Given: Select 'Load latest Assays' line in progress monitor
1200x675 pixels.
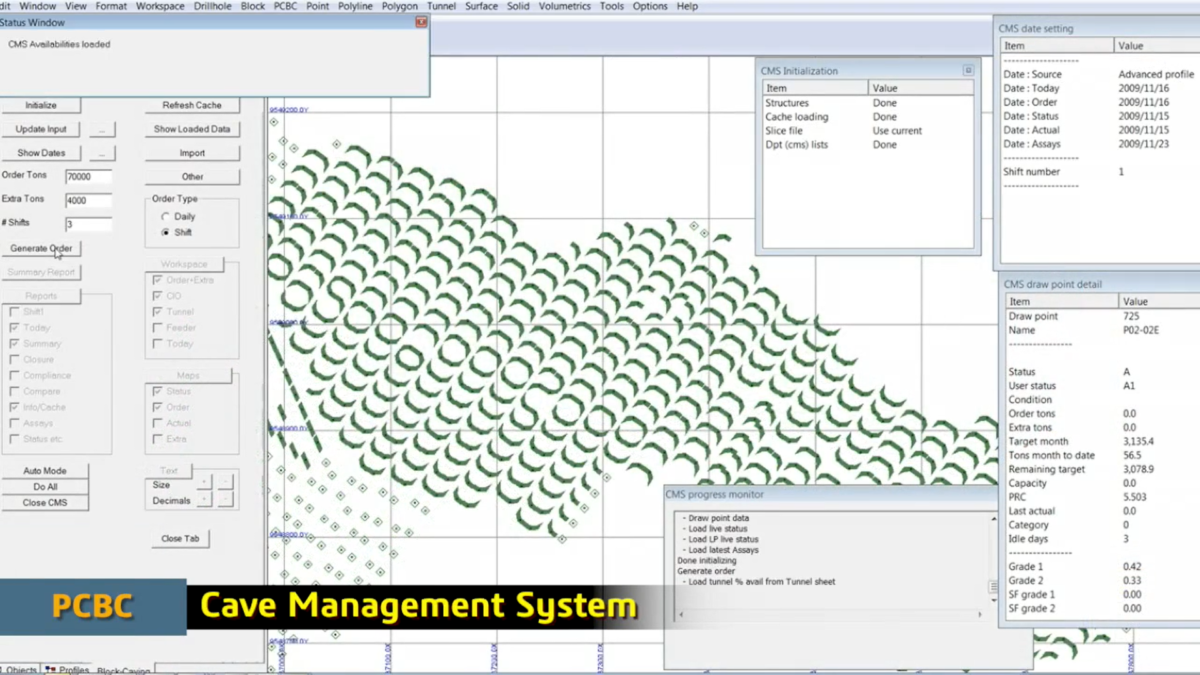Looking at the screenshot, I should [x=724, y=550].
